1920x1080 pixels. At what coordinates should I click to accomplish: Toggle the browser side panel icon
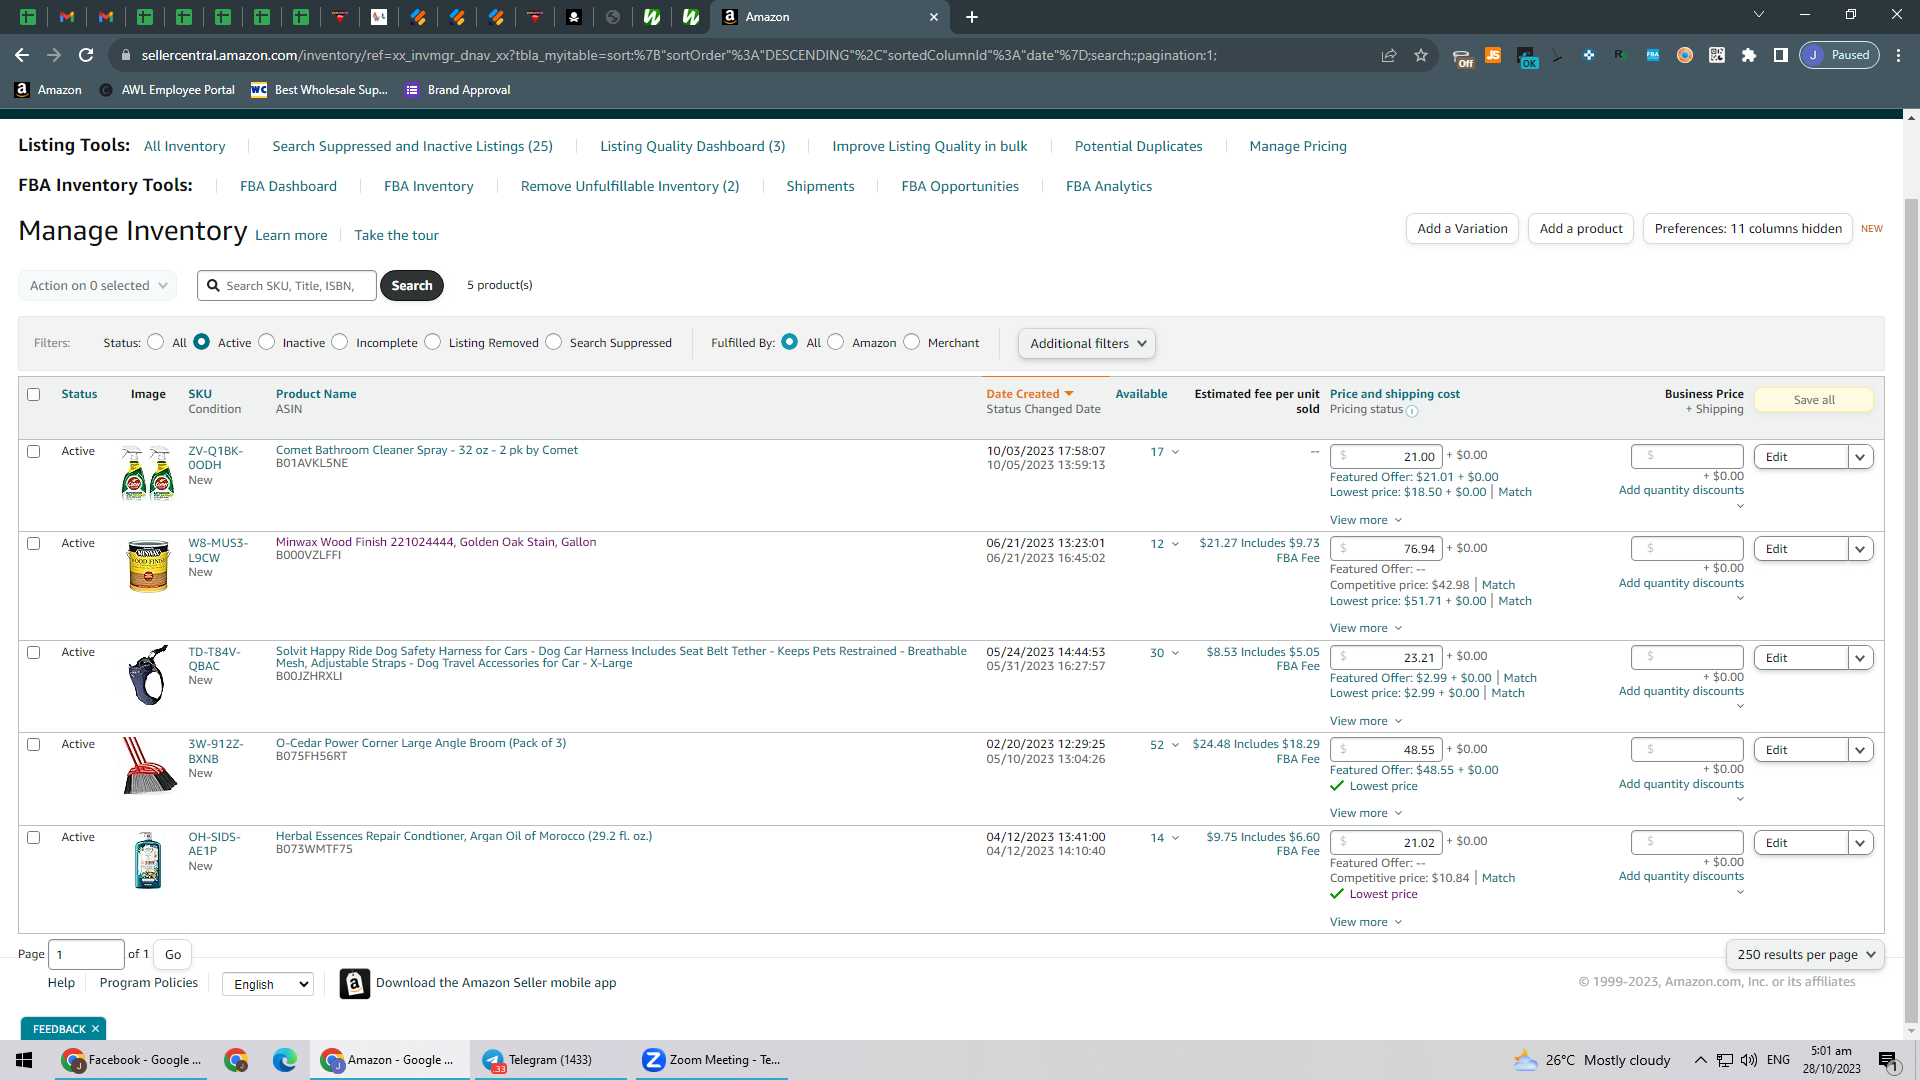tap(1781, 55)
